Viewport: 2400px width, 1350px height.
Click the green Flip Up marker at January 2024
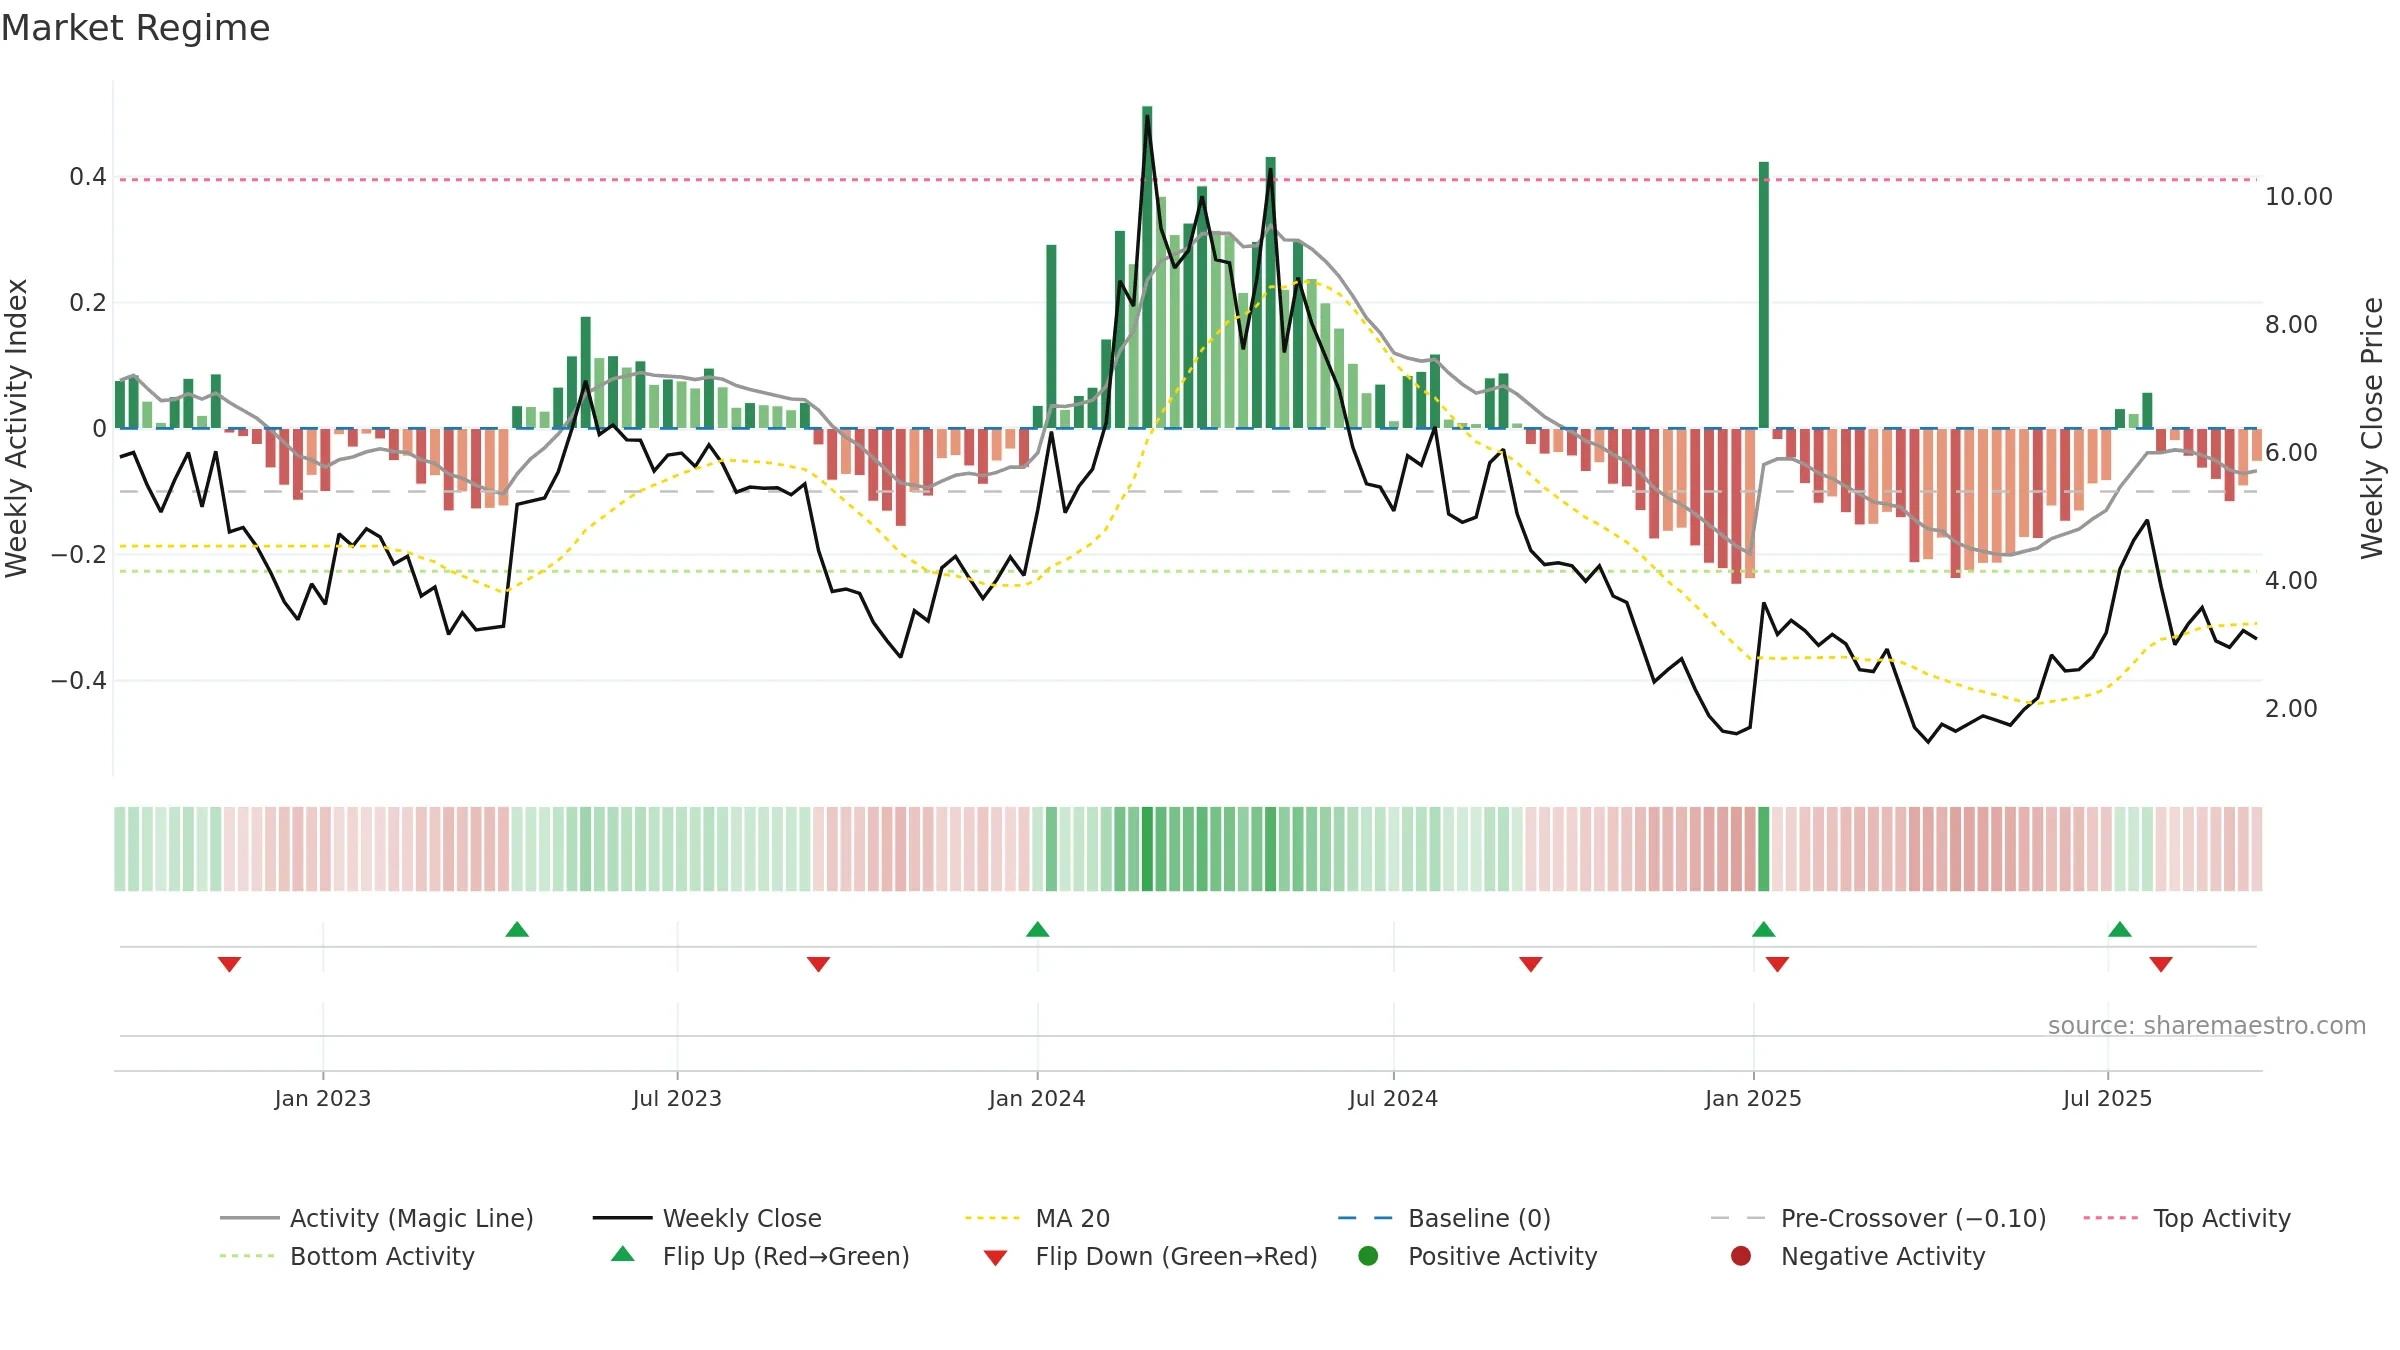click(1037, 930)
